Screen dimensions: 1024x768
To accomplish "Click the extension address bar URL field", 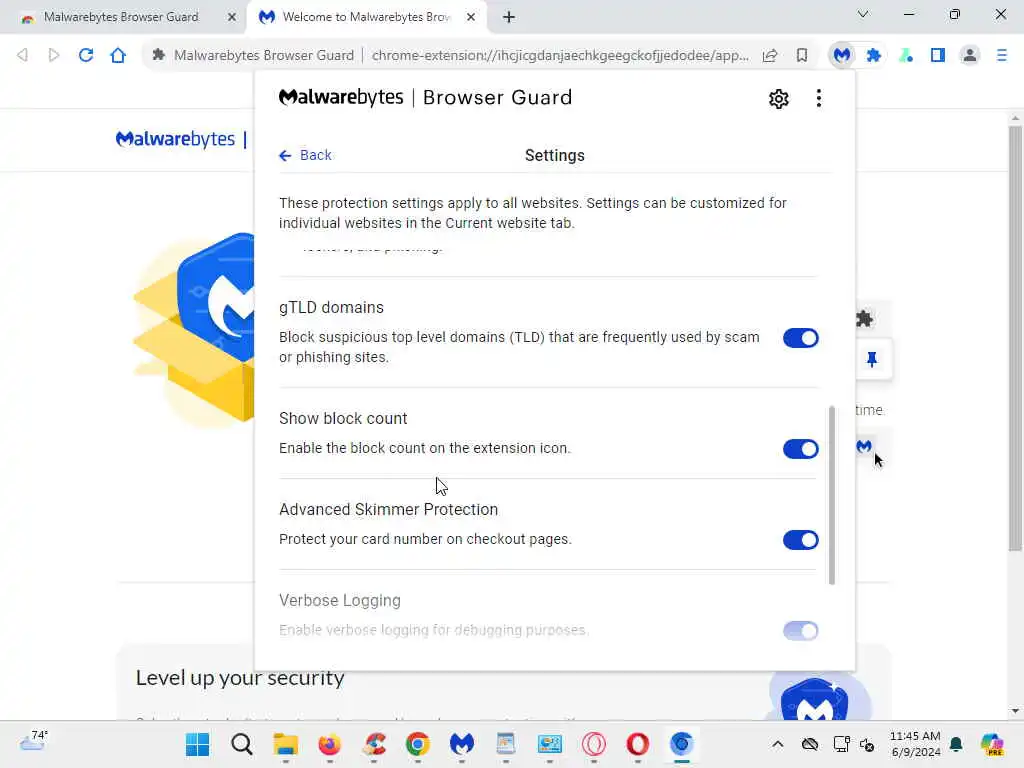I will (x=560, y=56).
